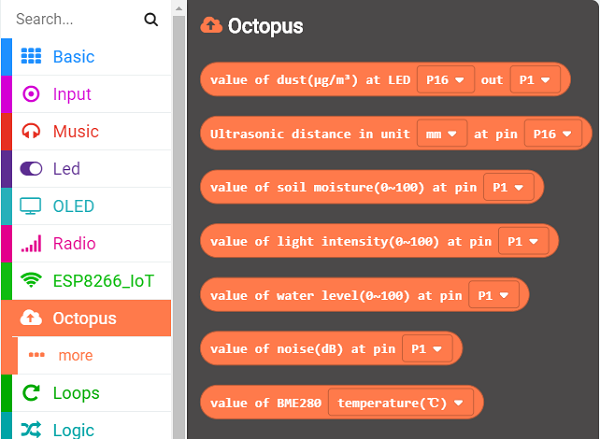This screenshot has height=439, width=600.
Task: Click the Loops refresh arrow icon
Action: 31,393
